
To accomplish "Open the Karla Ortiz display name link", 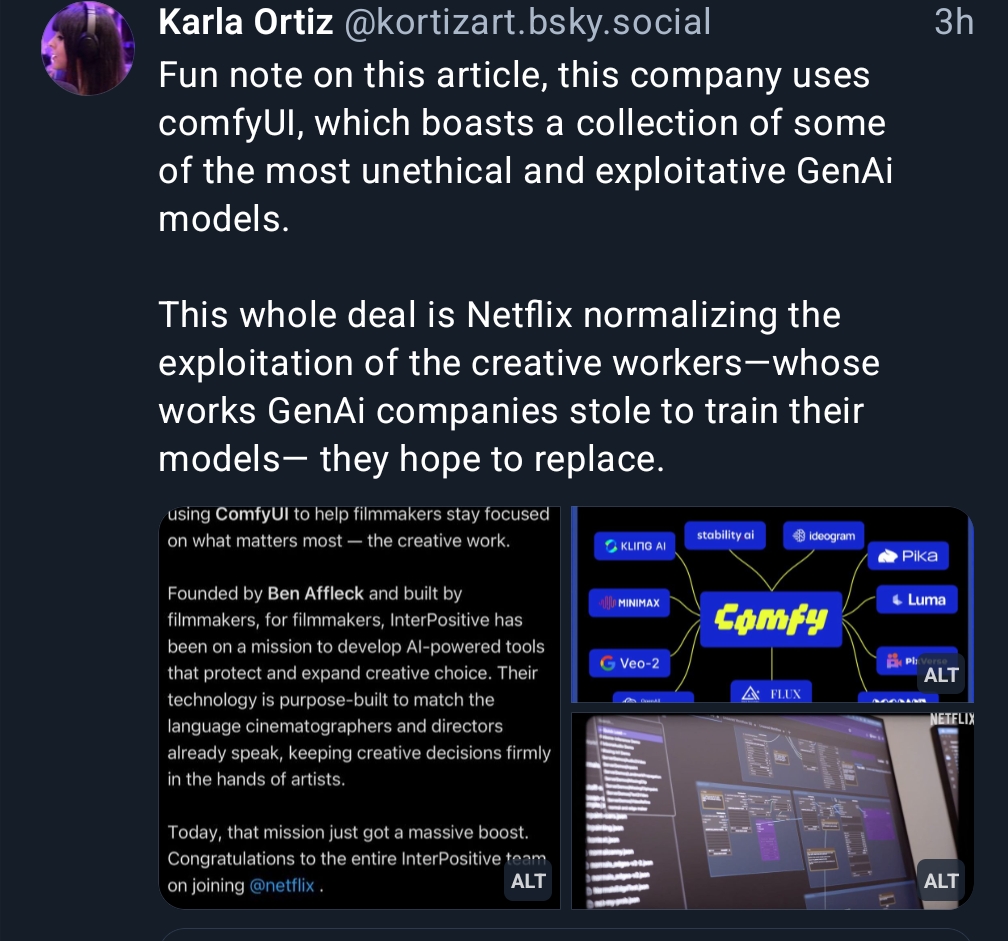I will [x=246, y=21].
